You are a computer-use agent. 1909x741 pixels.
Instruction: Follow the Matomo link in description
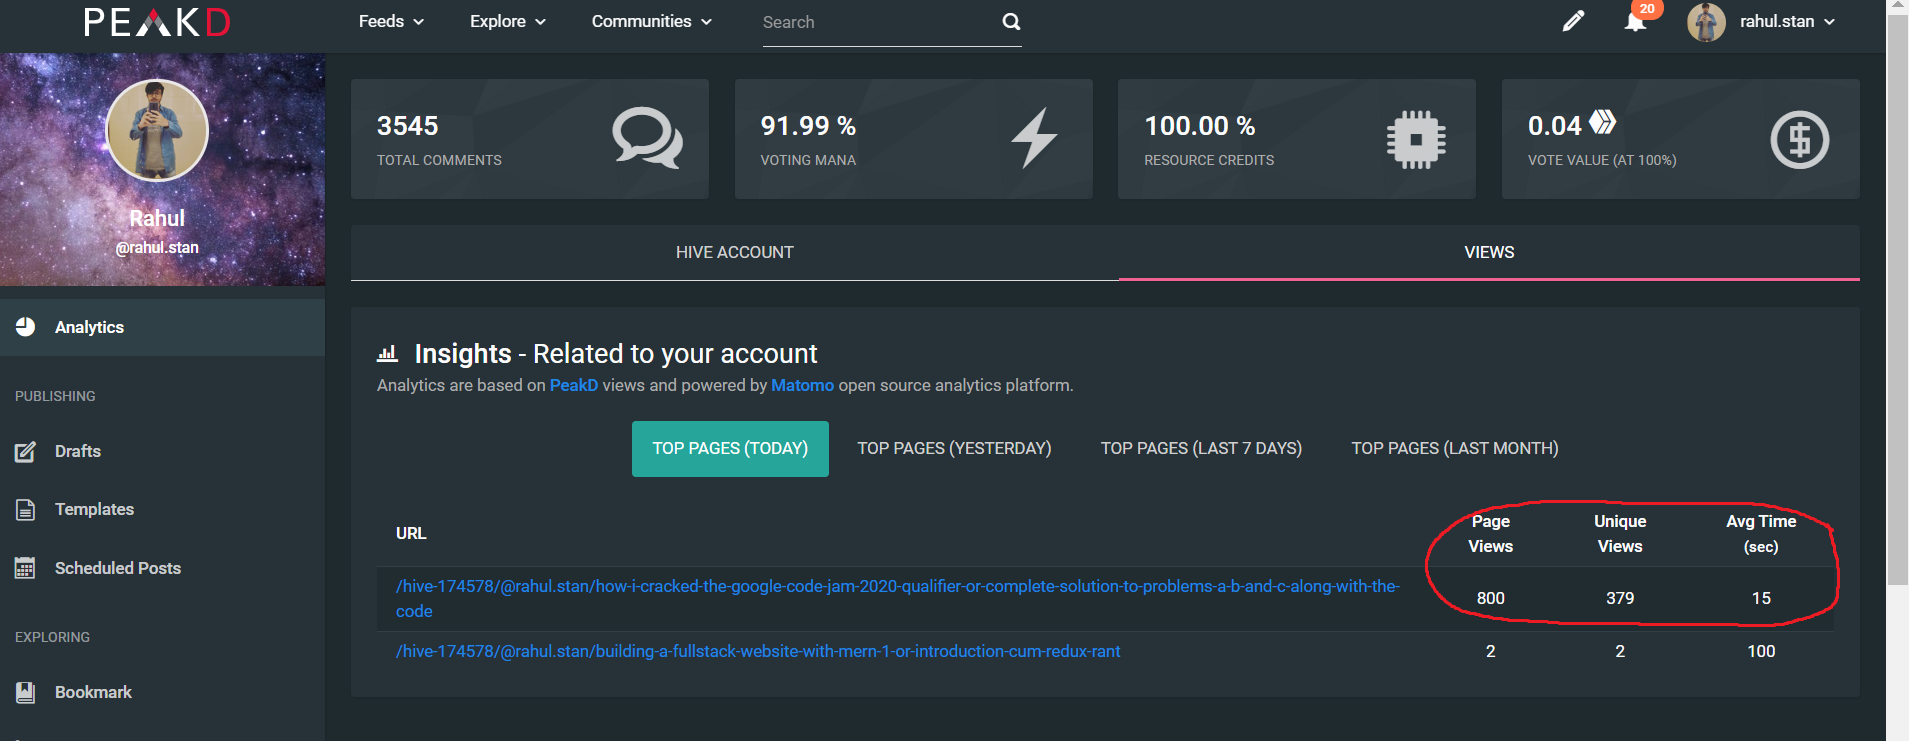click(802, 385)
